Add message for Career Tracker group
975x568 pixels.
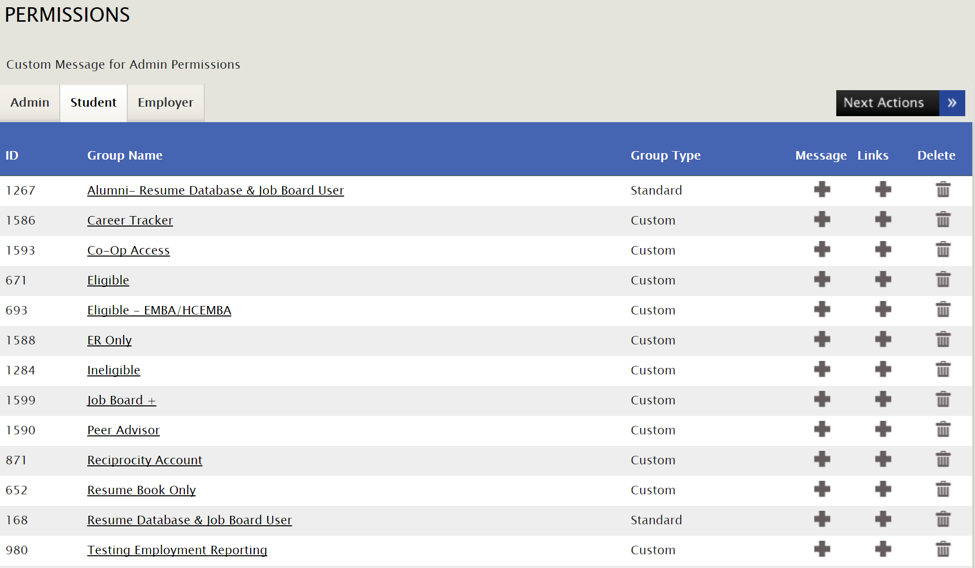(822, 220)
